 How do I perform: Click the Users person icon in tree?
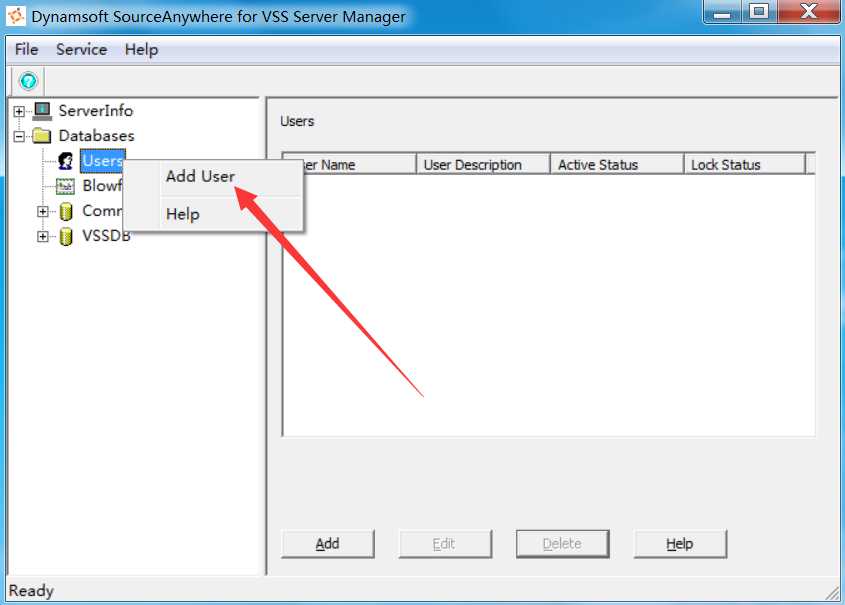66,161
